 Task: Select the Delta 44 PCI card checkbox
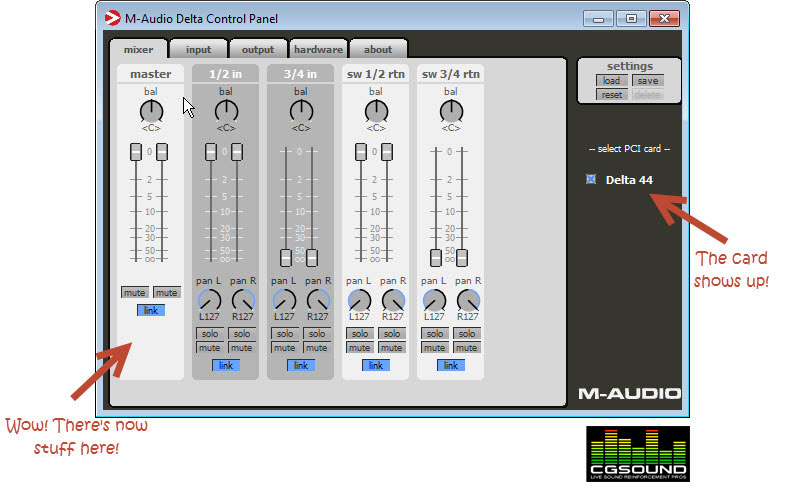tap(591, 179)
